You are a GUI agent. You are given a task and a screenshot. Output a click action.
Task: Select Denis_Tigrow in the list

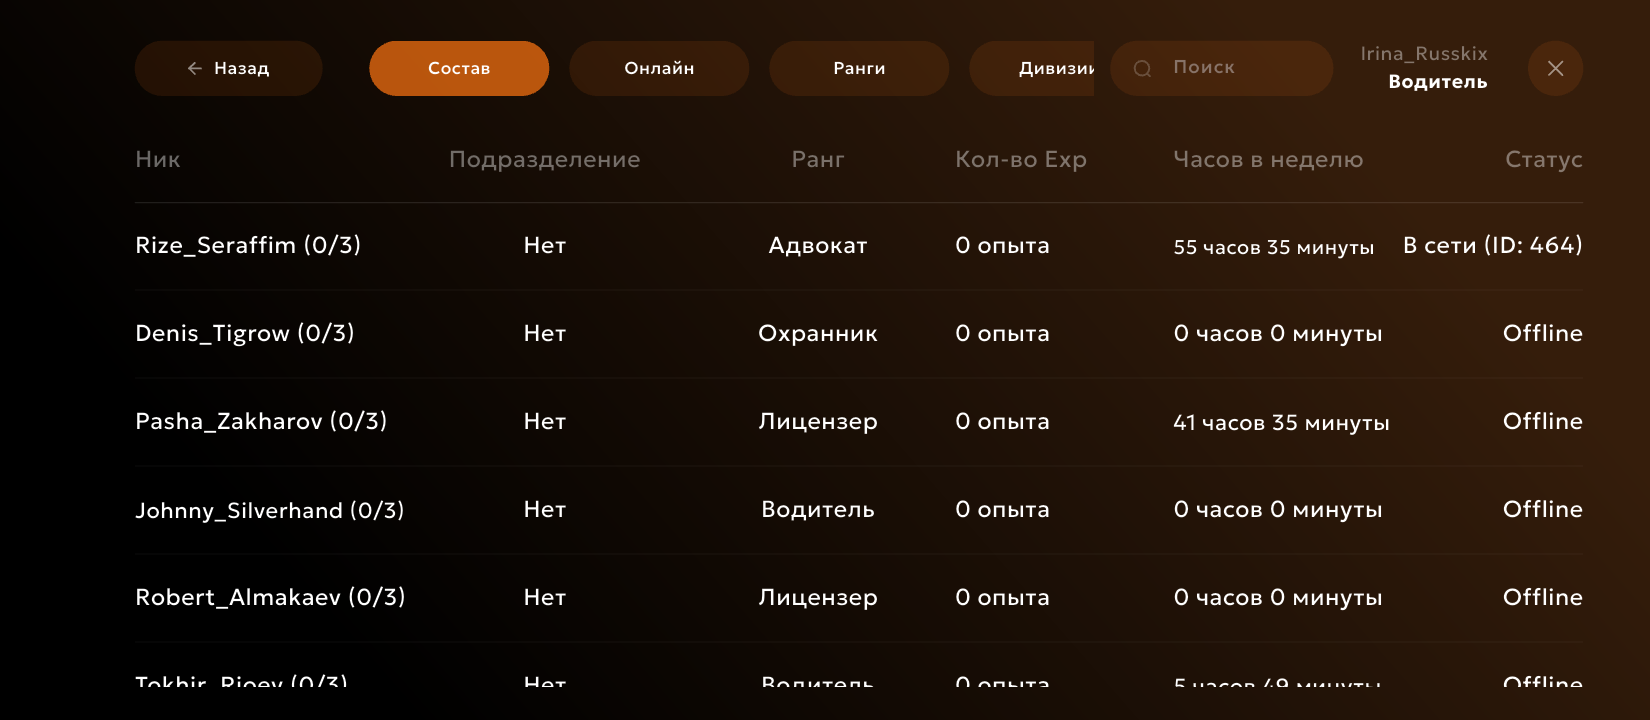245,334
